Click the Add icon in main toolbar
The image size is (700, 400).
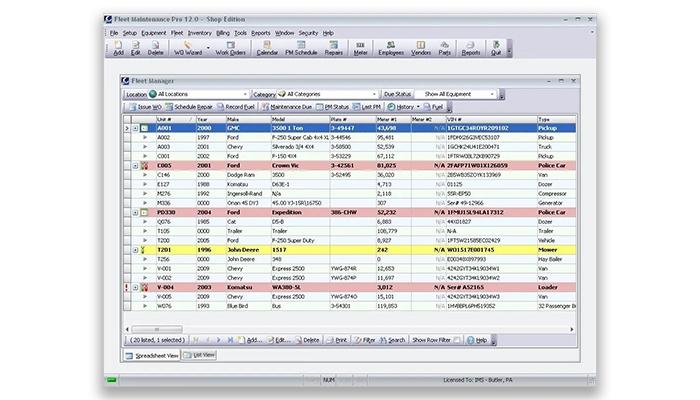pos(118,48)
